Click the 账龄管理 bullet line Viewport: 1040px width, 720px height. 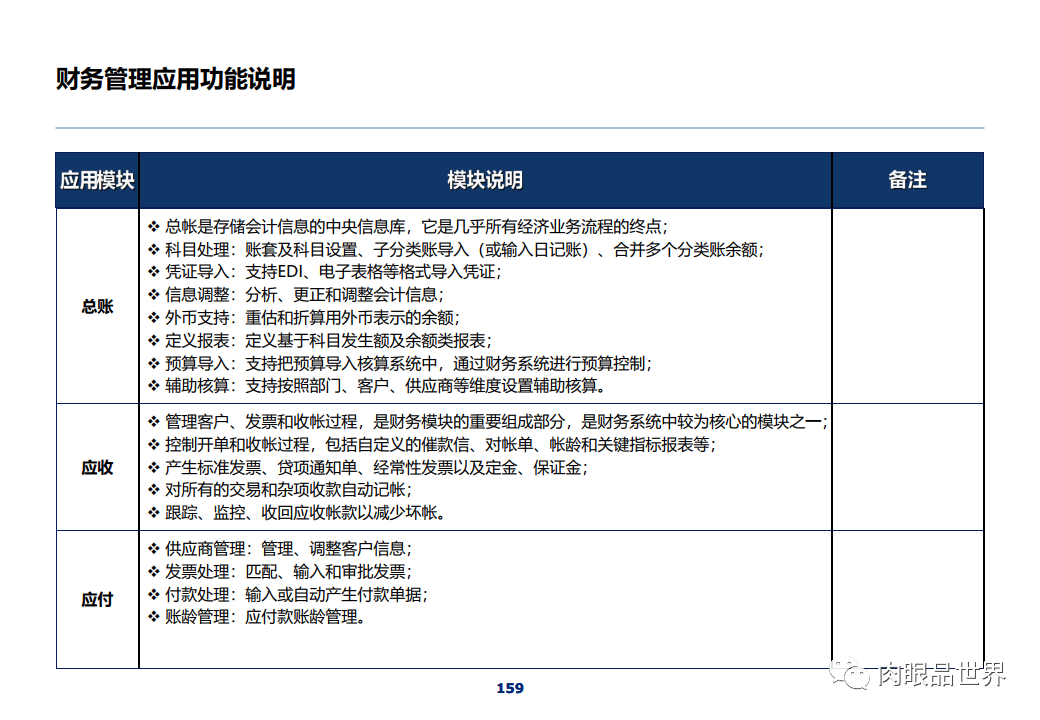click(256, 617)
